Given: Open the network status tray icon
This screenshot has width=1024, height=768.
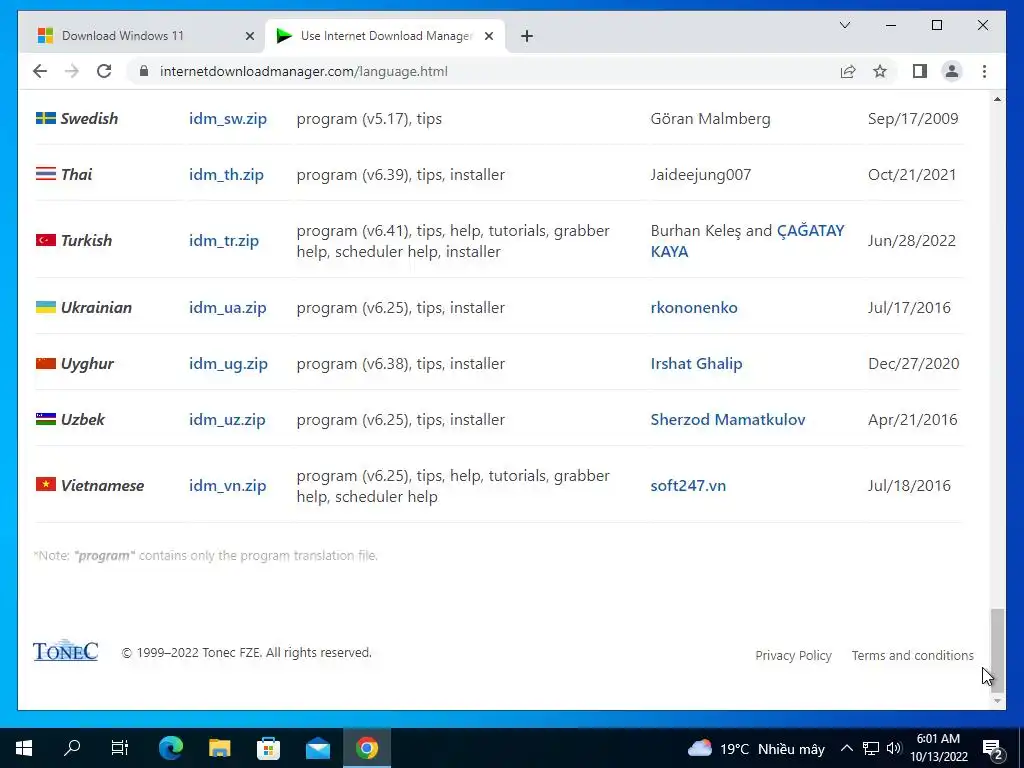Looking at the screenshot, I should tap(871, 748).
